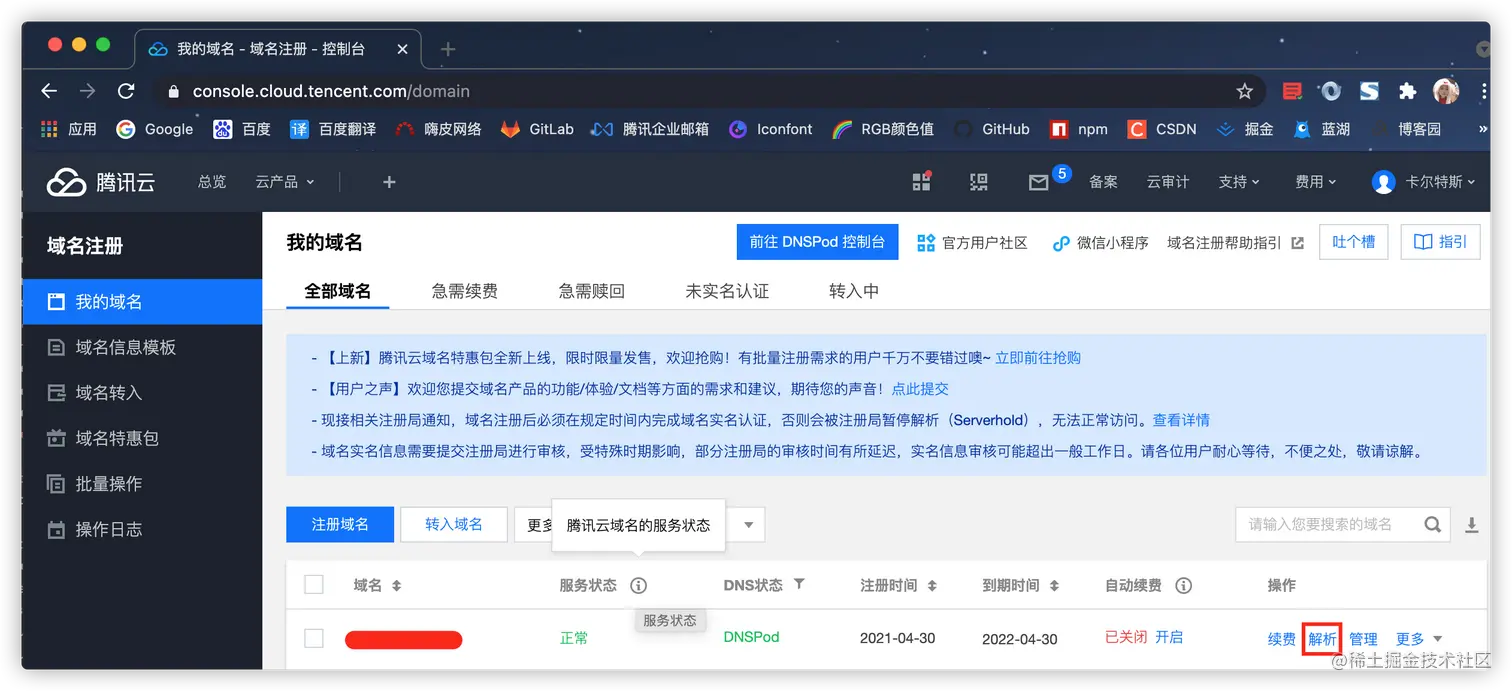The width and height of the screenshot is (1512, 691).
Task: Click the Tencent Cloud logo
Action: (x=101, y=182)
